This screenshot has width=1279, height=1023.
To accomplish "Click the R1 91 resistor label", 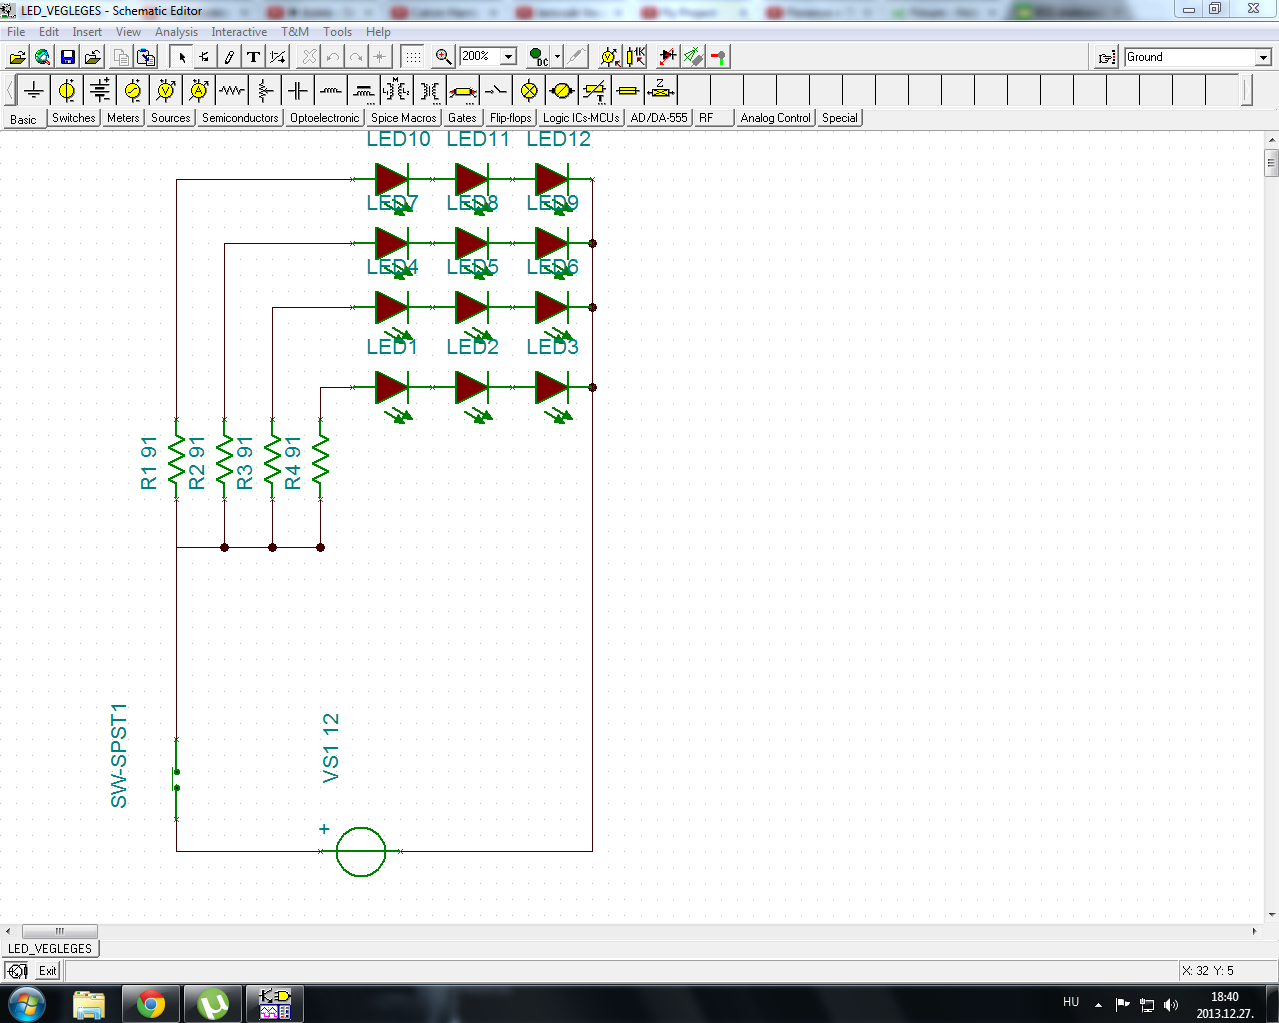I will (x=149, y=463).
